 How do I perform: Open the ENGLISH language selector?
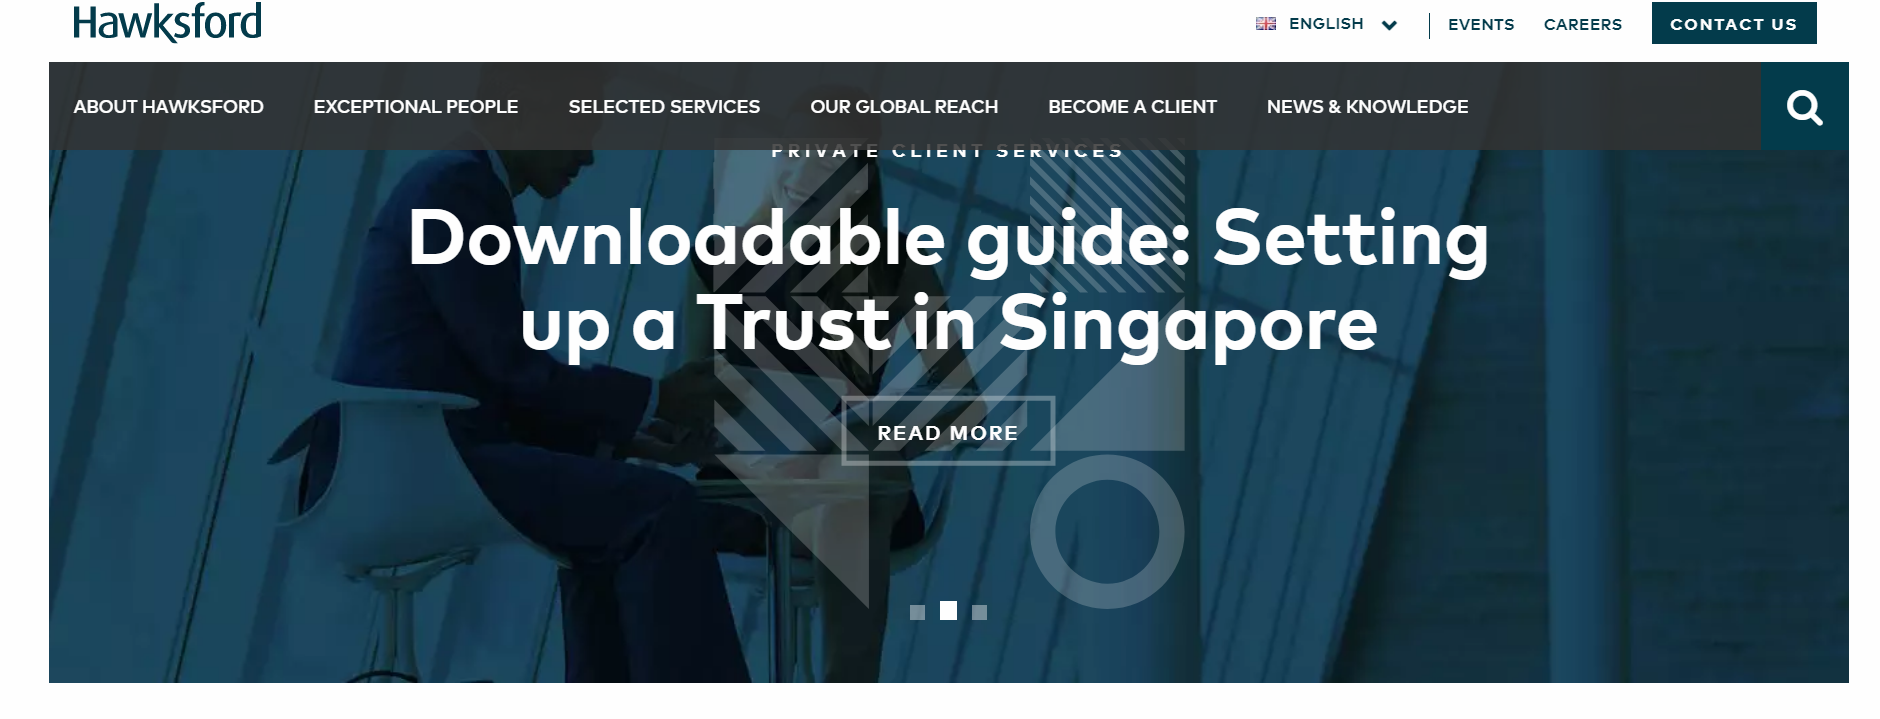(1326, 24)
